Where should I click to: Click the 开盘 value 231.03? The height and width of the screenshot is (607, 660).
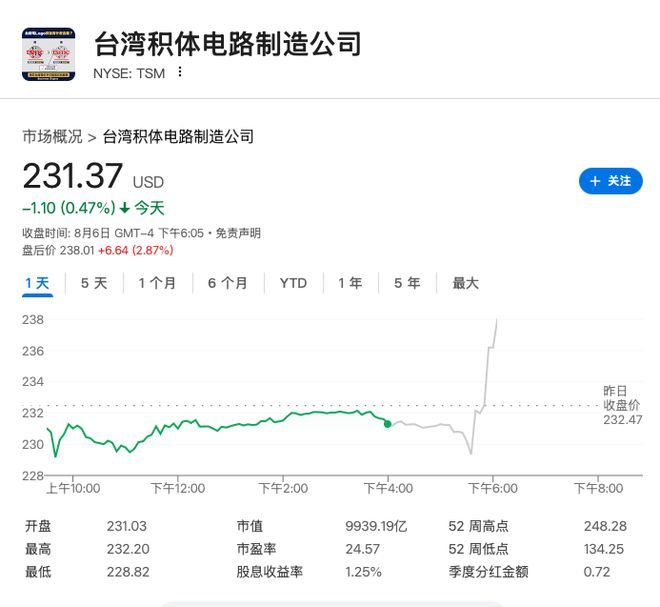click(x=126, y=526)
